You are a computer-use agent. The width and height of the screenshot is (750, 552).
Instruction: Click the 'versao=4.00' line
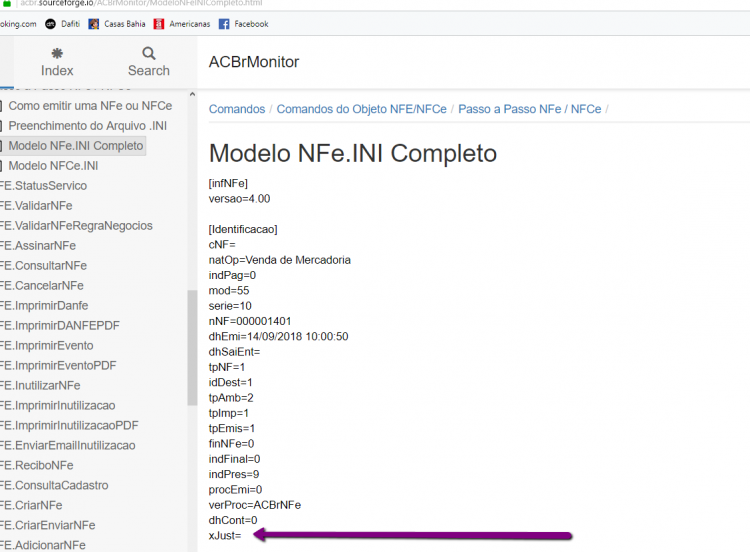[x=239, y=199]
